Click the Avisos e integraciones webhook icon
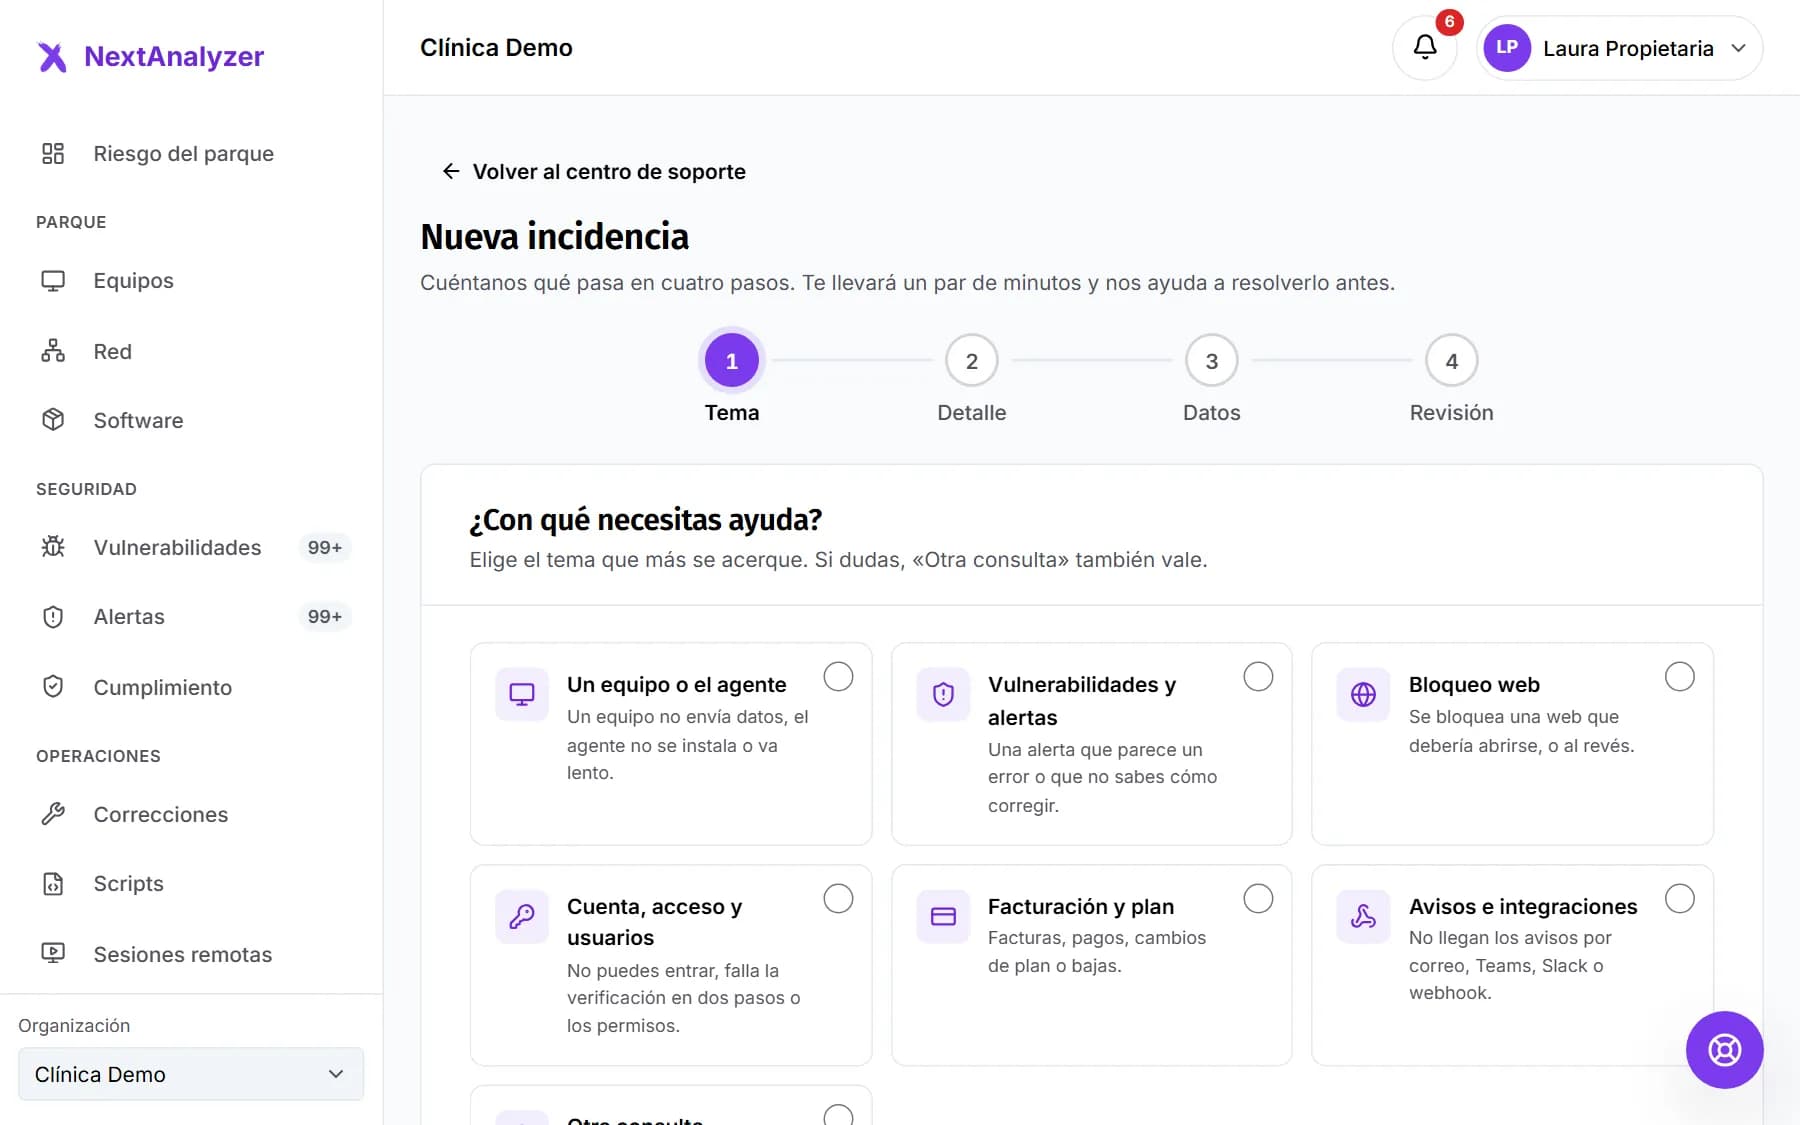Image resolution: width=1800 pixels, height=1125 pixels. tap(1363, 916)
